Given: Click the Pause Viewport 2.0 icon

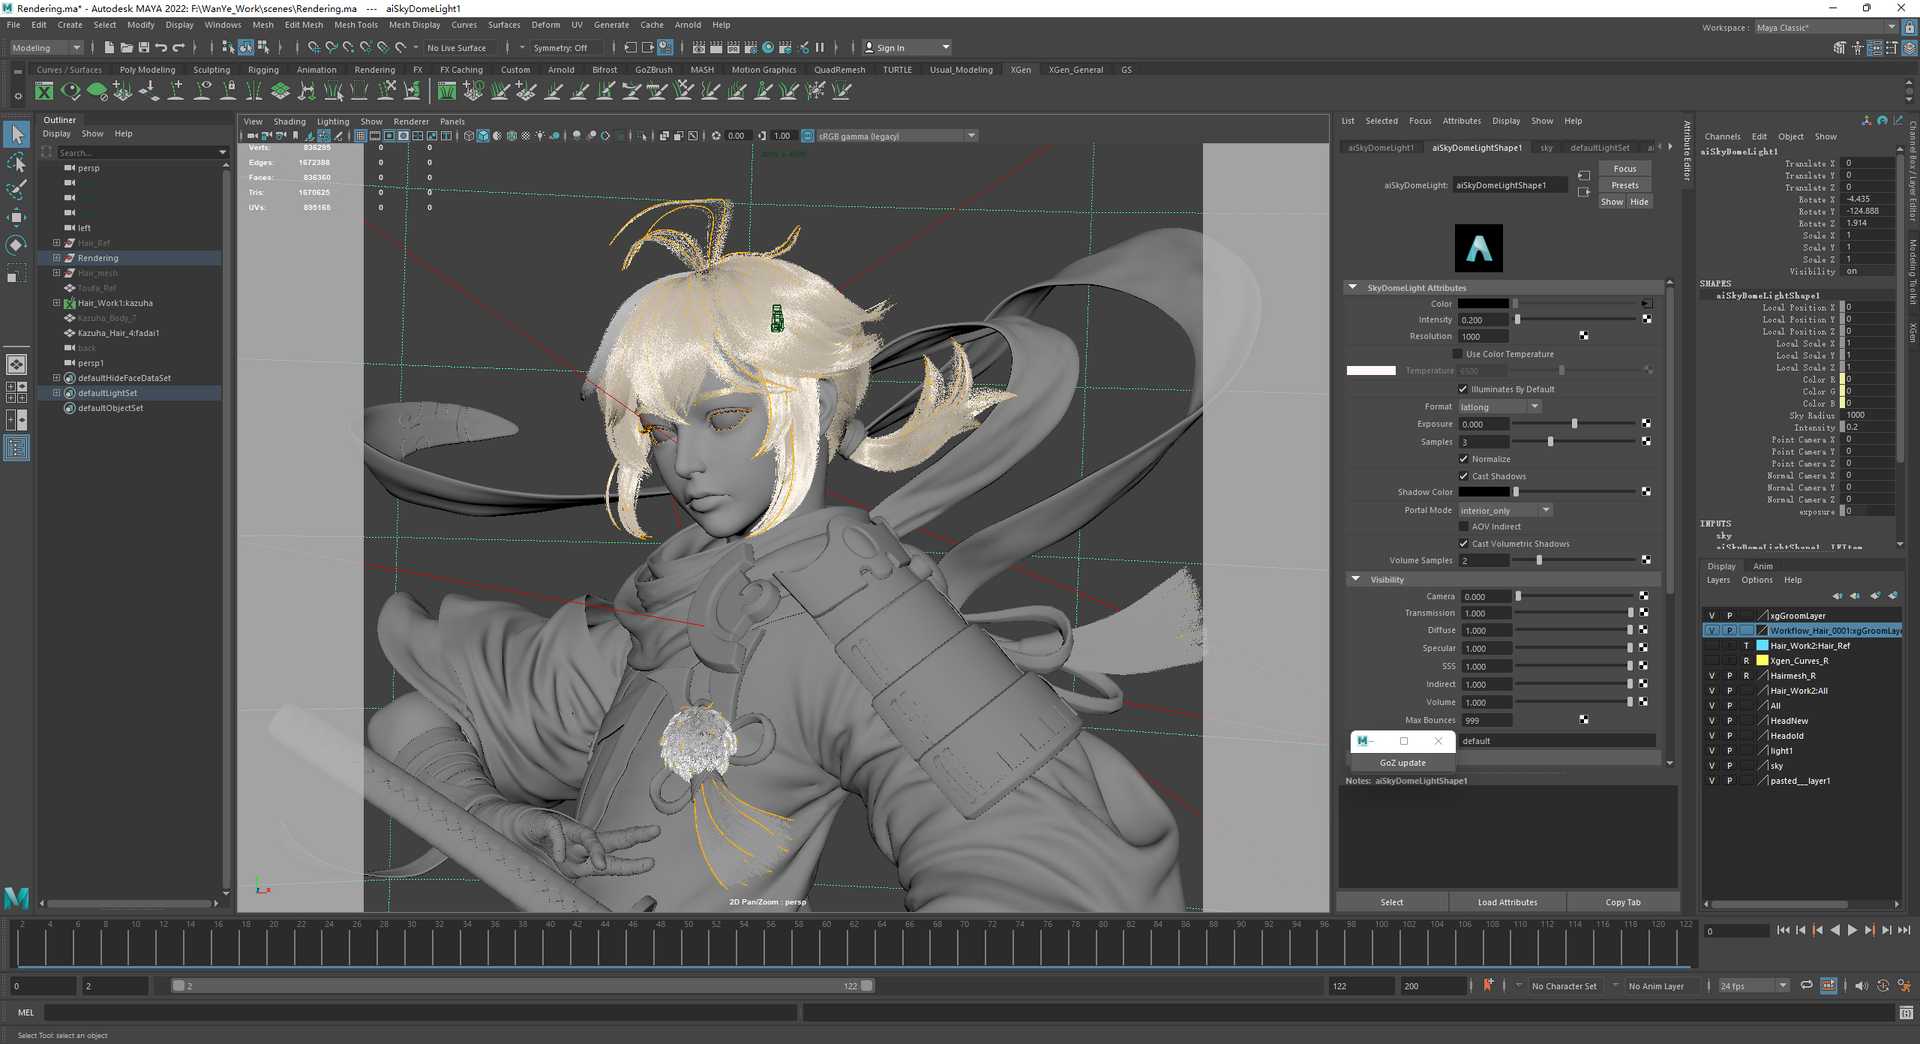Looking at the screenshot, I should click(x=820, y=47).
